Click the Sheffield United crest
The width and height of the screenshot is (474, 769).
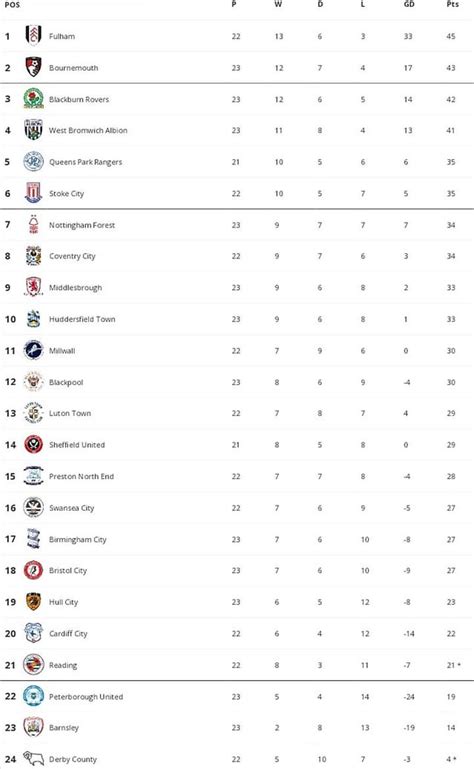pyautogui.click(x=33, y=444)
